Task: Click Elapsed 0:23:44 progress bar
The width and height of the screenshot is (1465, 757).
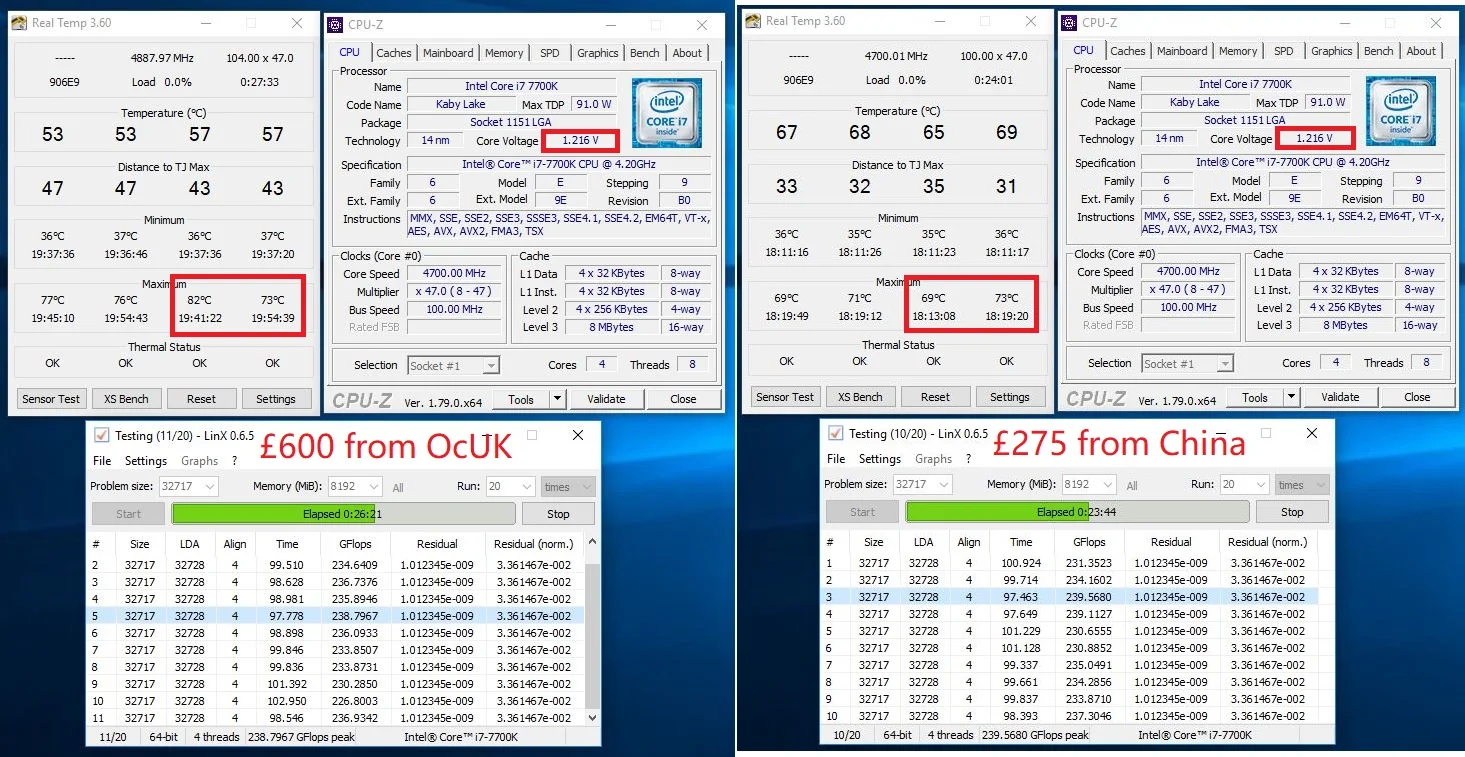Action: 1077,512
